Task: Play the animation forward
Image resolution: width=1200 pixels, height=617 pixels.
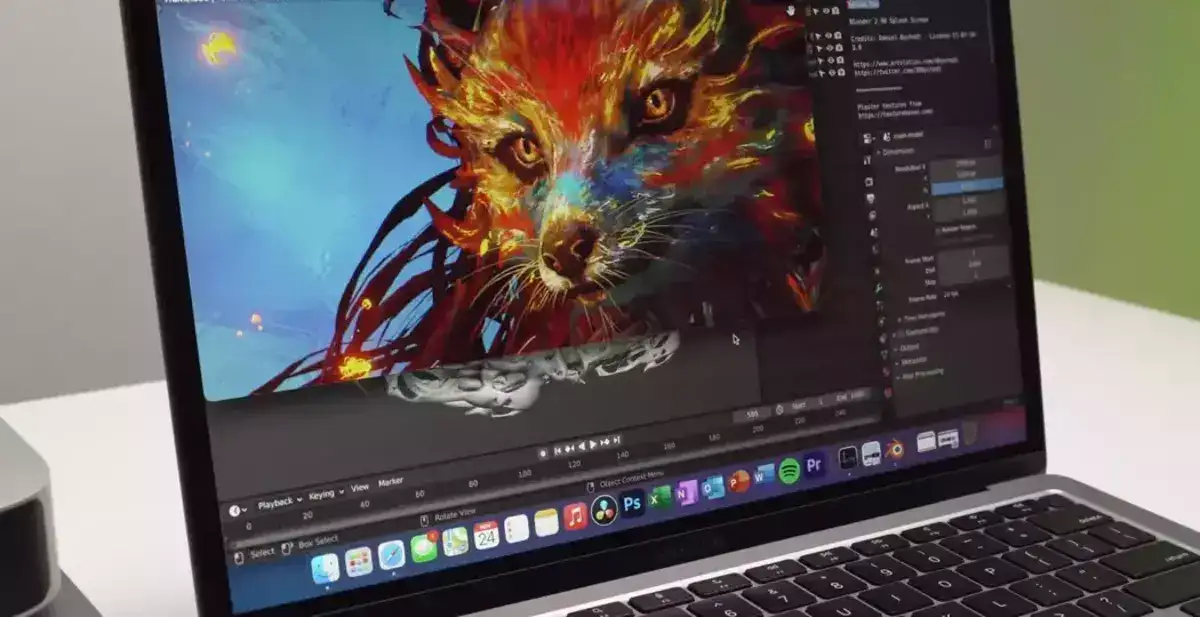Action: pos(594,444)
